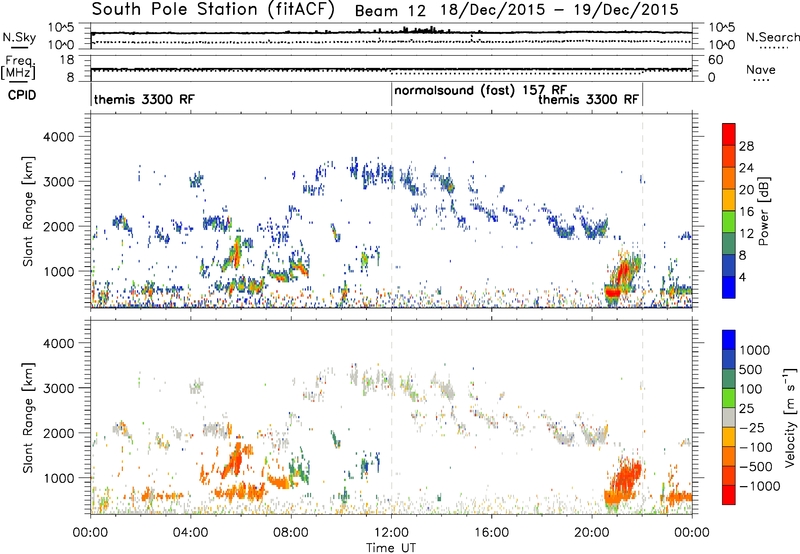The image size is (800, 554).
Task: Click the "1000" tick on Velocity colorbar
Action: pyautogui.click(x=755, y=350)
